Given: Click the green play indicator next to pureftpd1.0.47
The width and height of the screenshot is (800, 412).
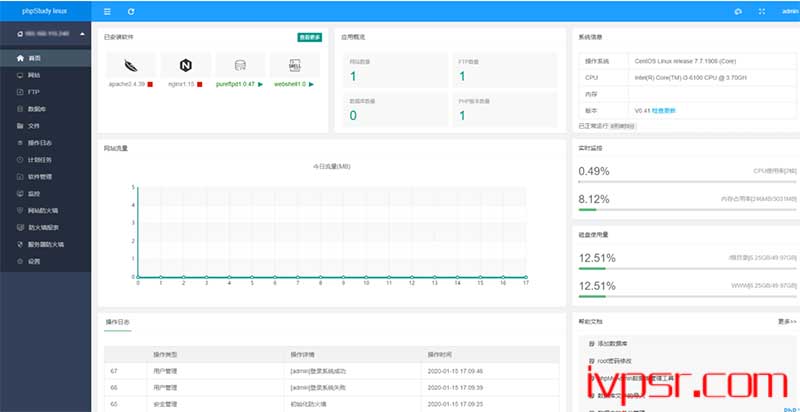Looking at the screenshot, I should click(260, 84).
